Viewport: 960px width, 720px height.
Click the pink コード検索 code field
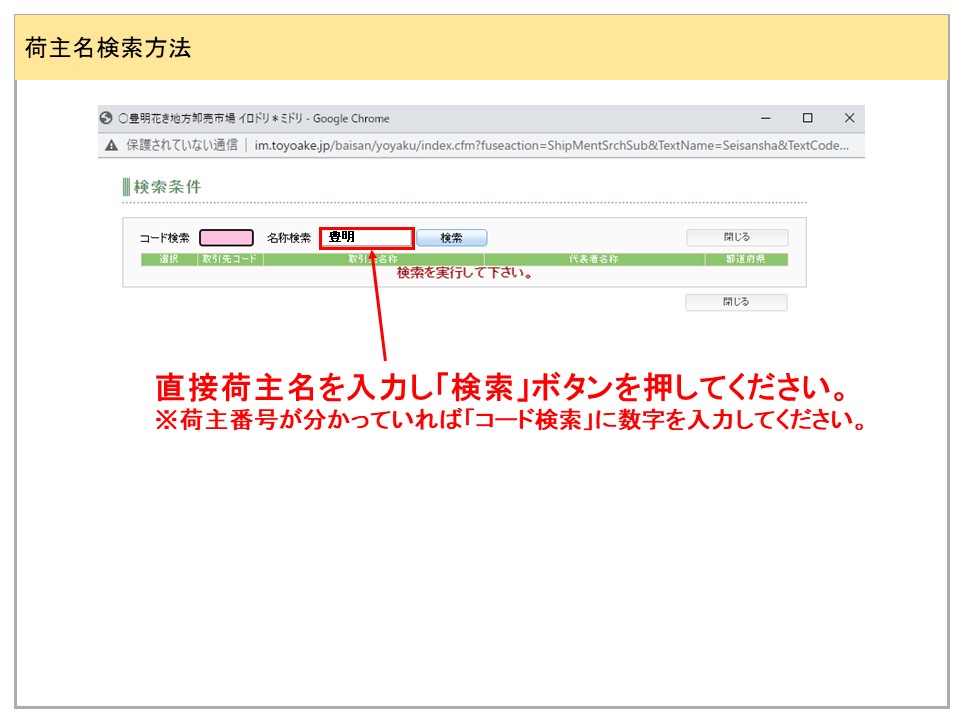click(x=226, y=238)
